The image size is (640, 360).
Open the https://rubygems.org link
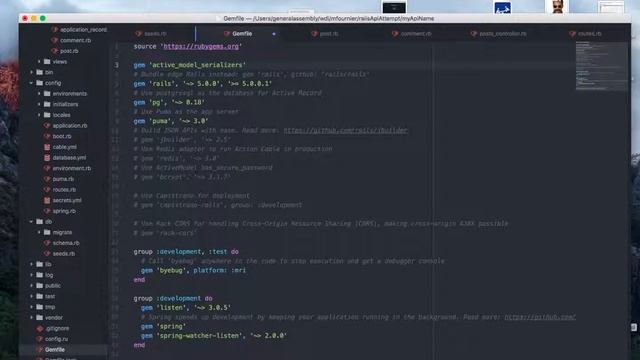click(x=201, y=47)
